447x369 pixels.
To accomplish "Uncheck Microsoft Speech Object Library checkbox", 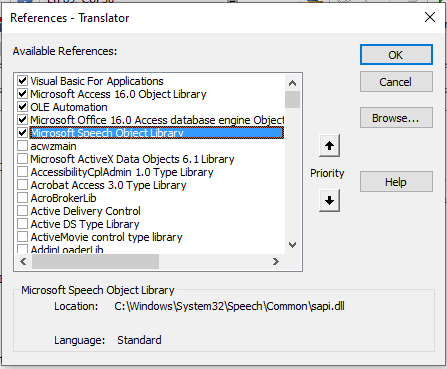I will coord(22,133).
